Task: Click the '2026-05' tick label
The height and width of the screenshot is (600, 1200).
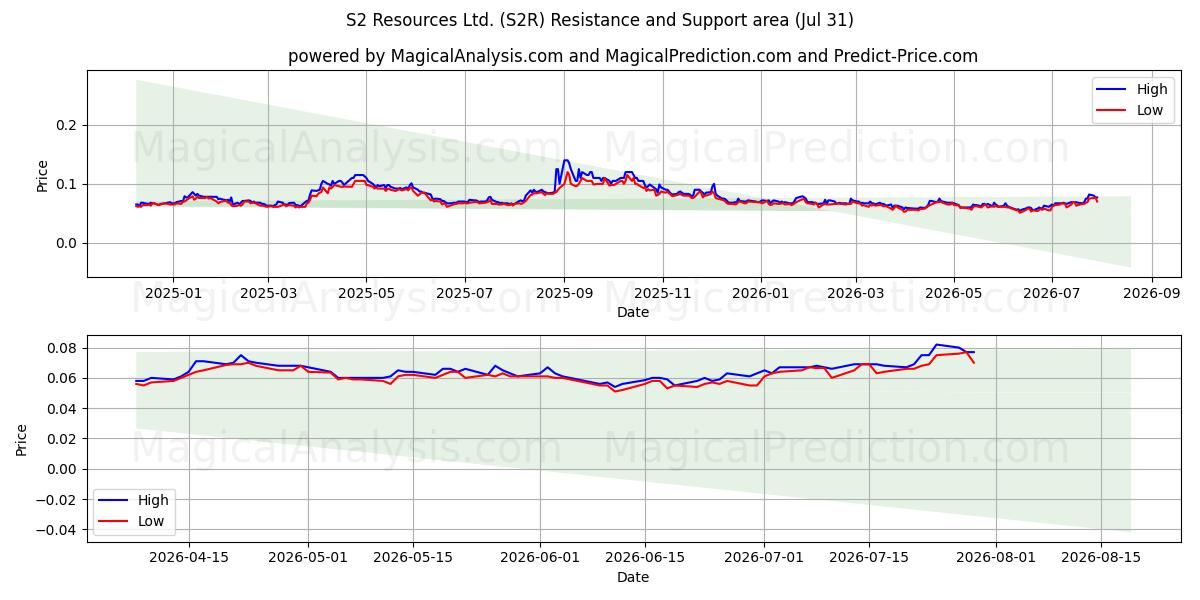Action: (x=954, y=293)
